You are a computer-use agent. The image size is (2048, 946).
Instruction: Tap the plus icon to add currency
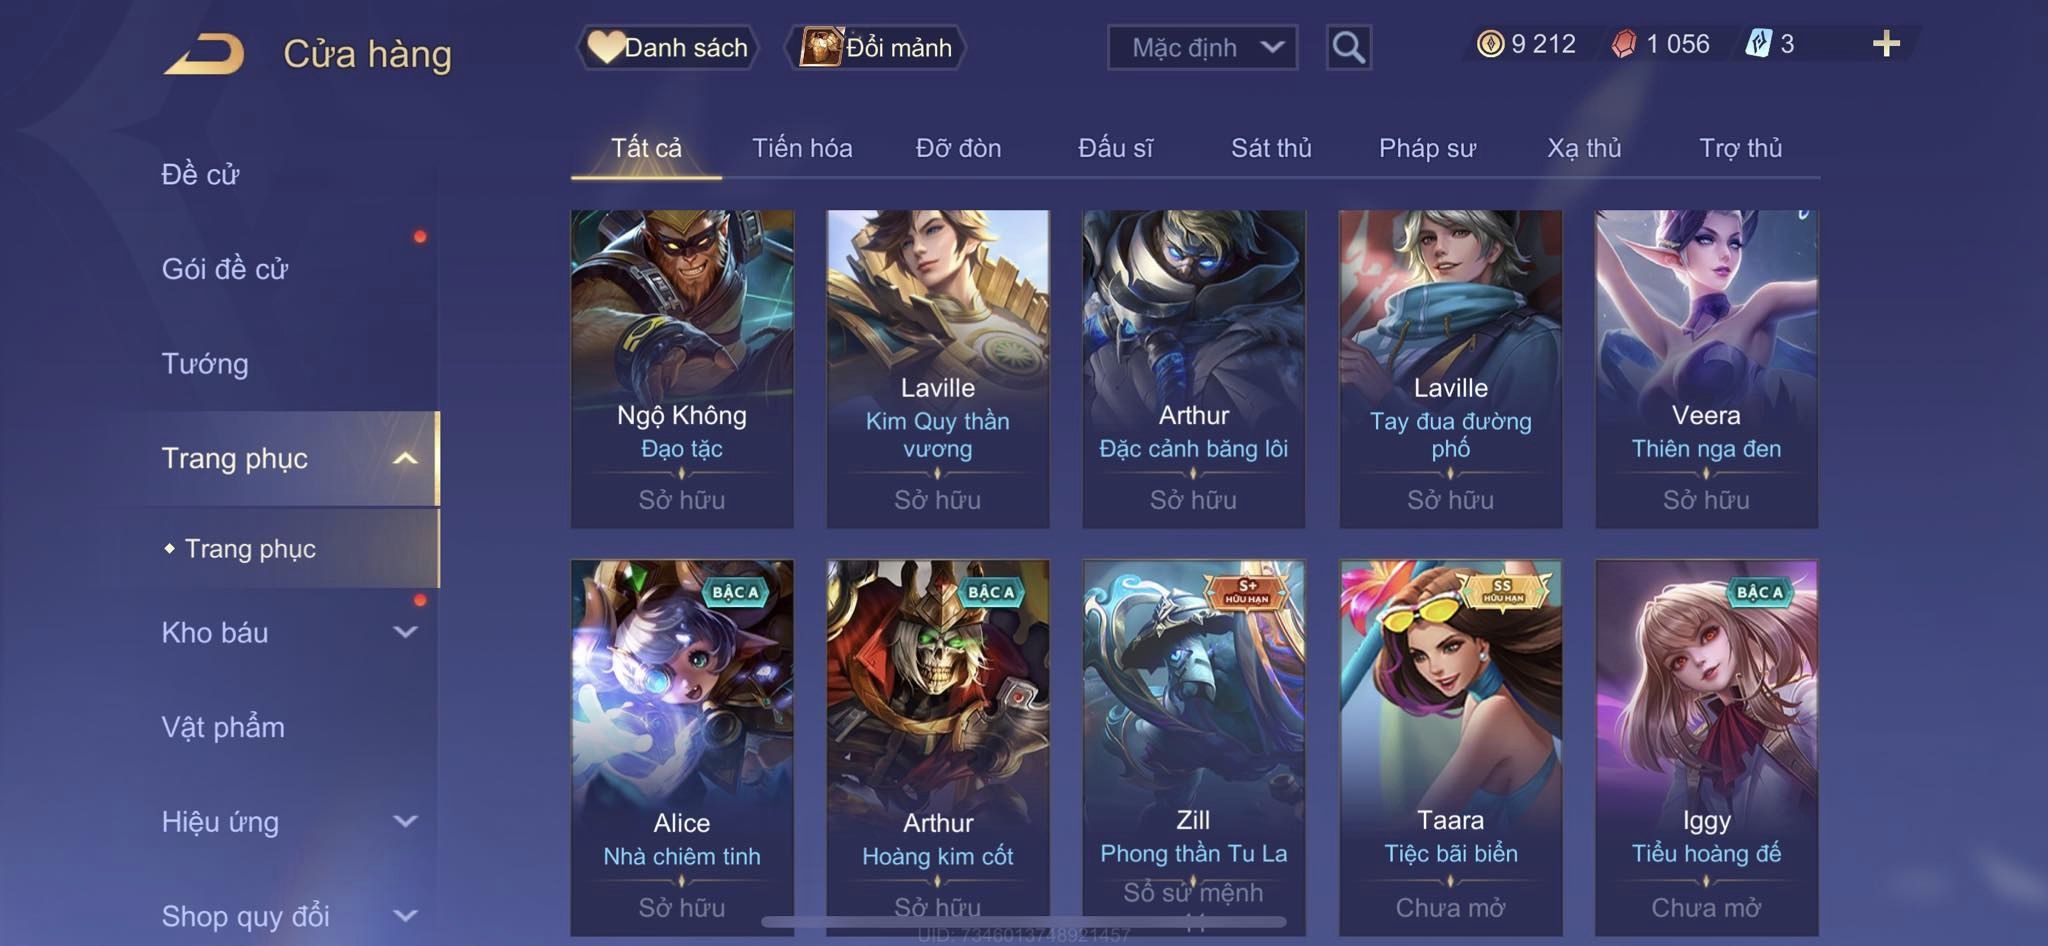(1886, 44)
